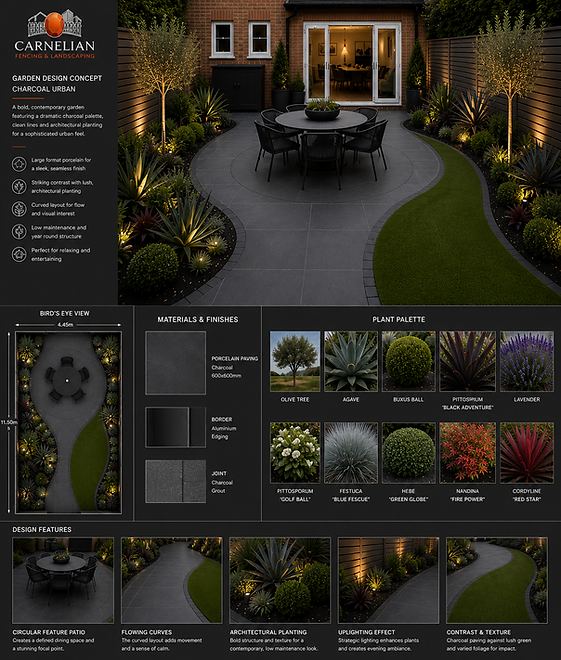Open the Lavender plant photo

point(527,361)
